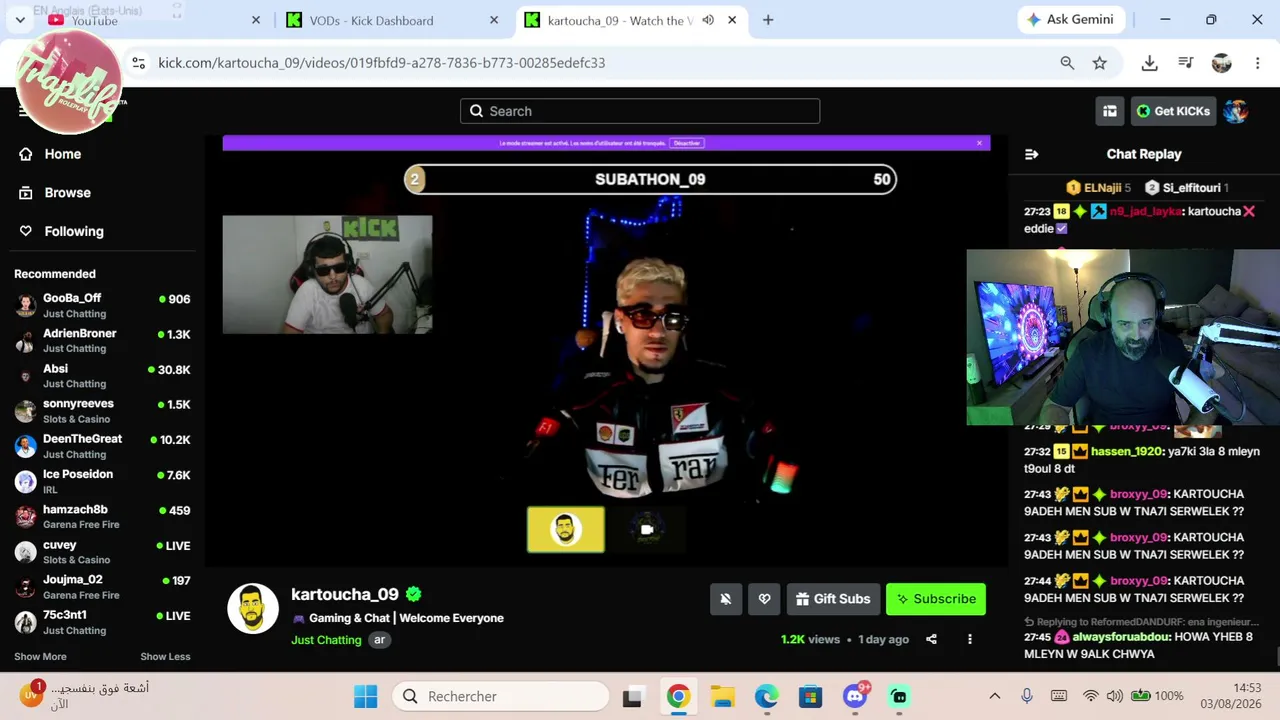1280x720 pixels.
Task: Click the Windows Rechercher search box
Action: [x=499, y=696]
